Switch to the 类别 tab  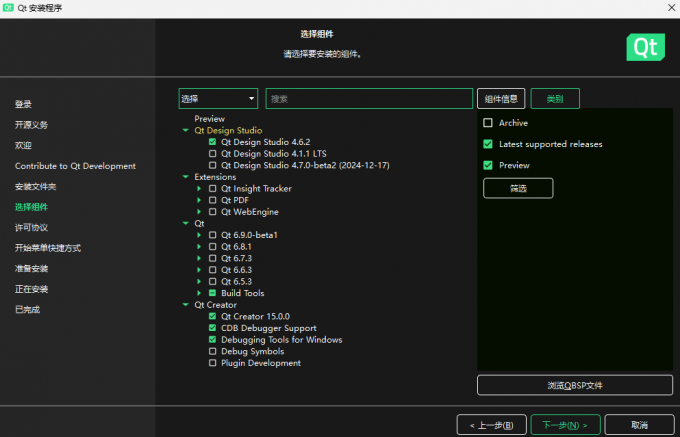pos(555,99)
